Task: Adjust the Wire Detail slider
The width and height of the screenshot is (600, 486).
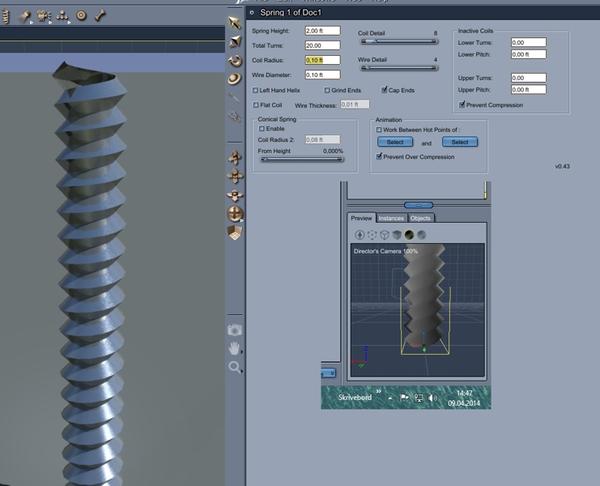Action: 398,68
